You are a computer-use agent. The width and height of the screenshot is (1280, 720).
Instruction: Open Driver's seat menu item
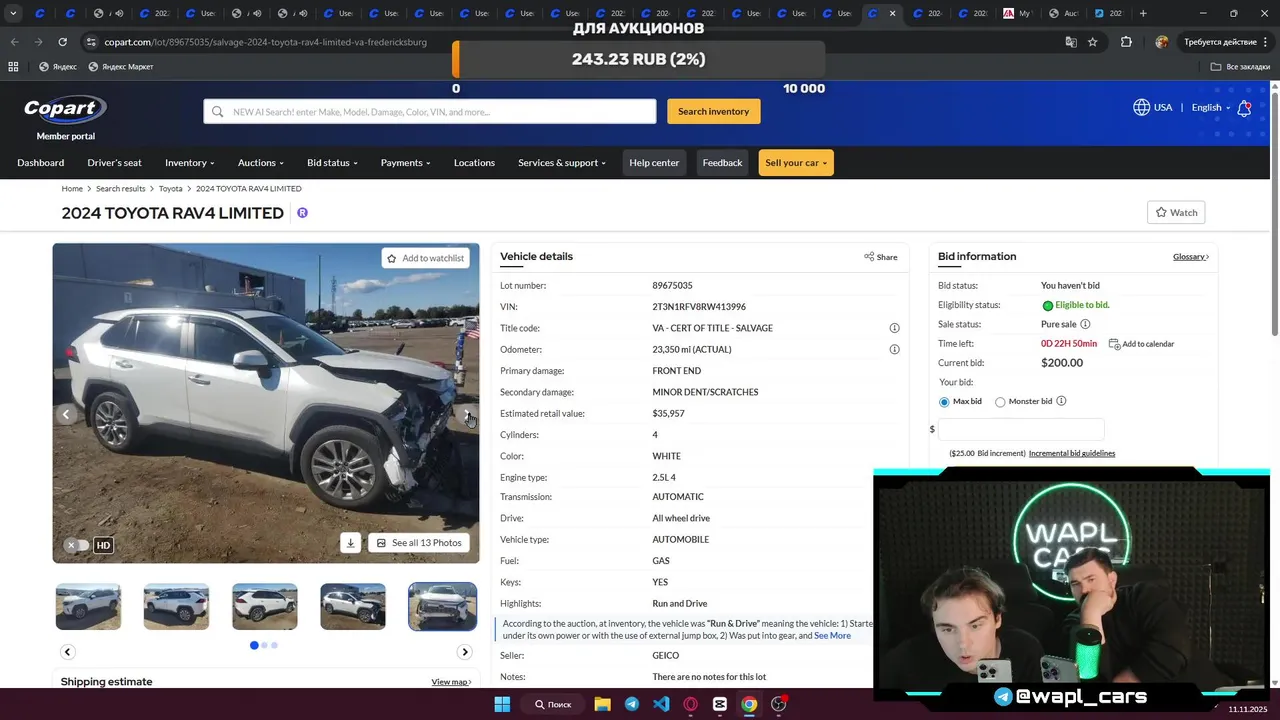coord(114,163)
